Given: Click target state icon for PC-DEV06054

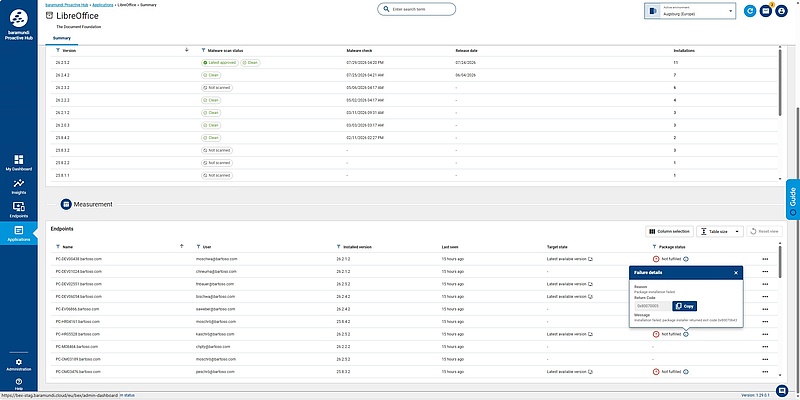Looking at the screenshot, I should pyautogui.click(x=590, y=296).
